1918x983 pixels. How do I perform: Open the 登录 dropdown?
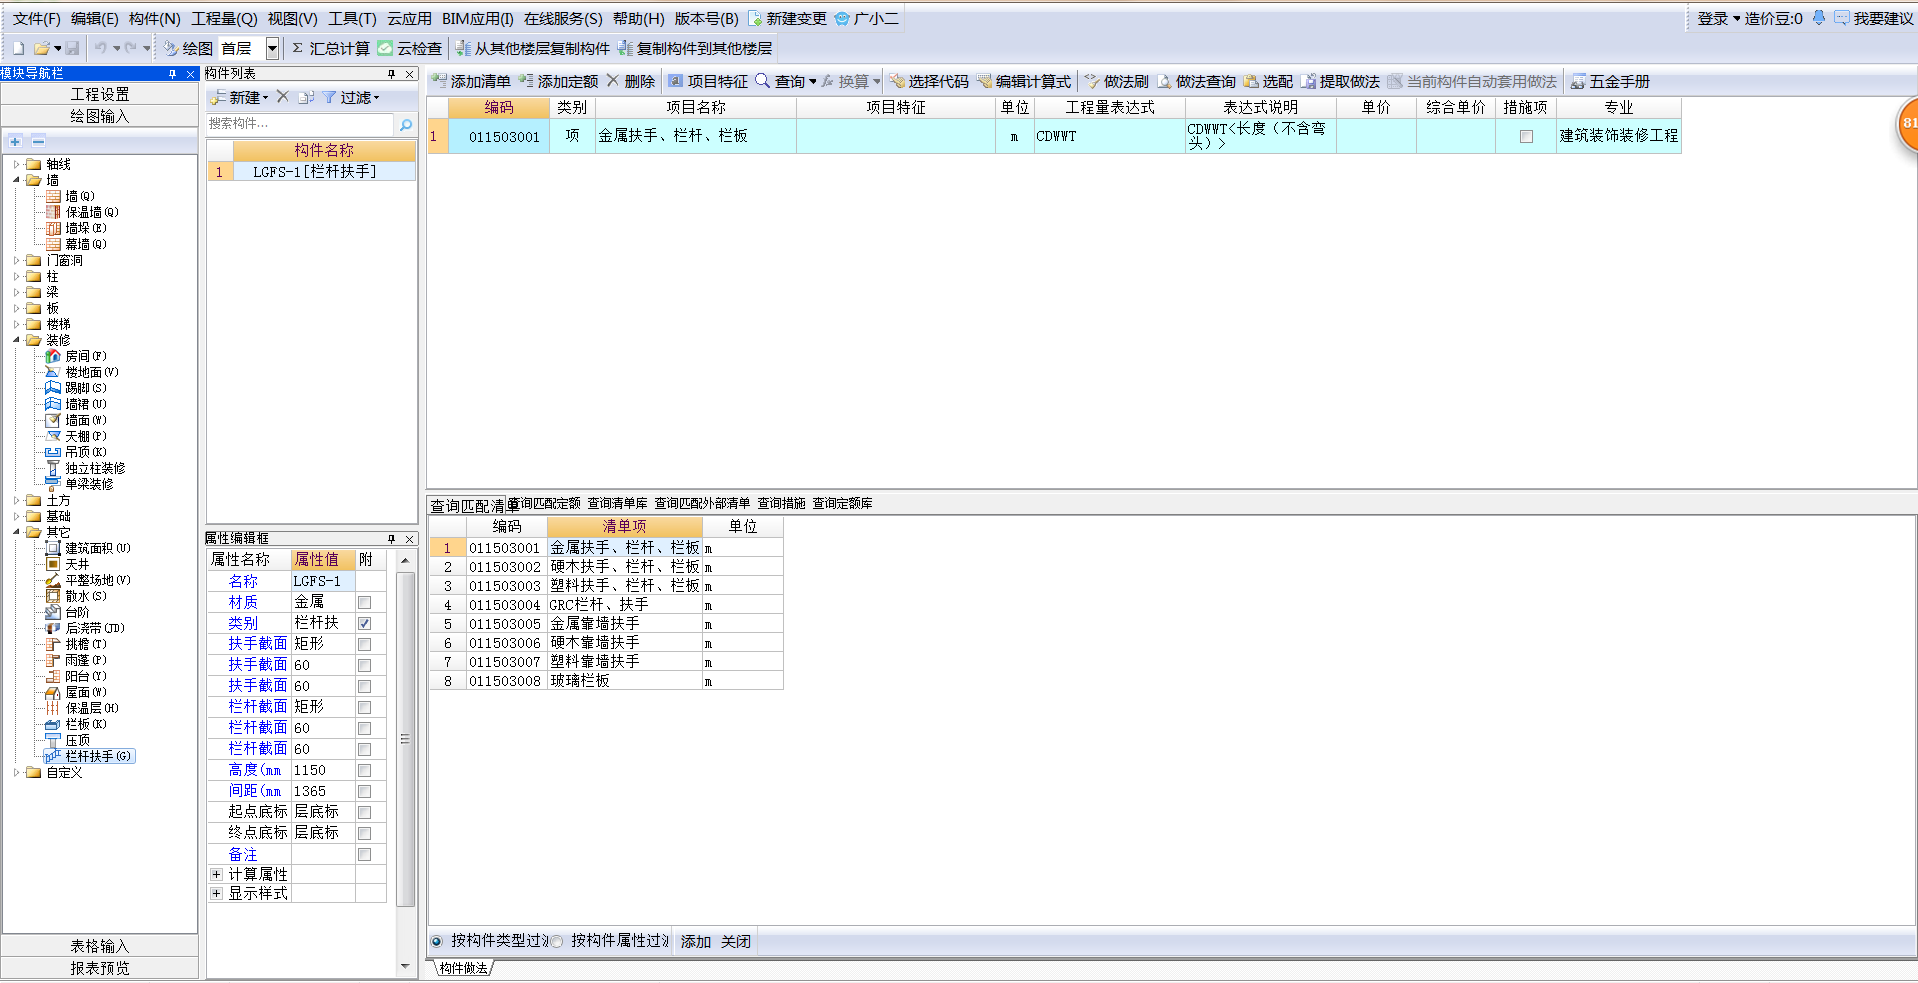(x=1737, y=18)
